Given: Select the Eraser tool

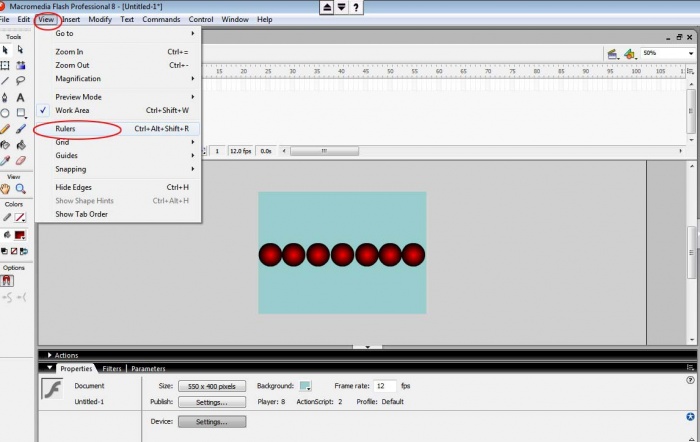Looking at the screenshot, I should tap(21, 160).
